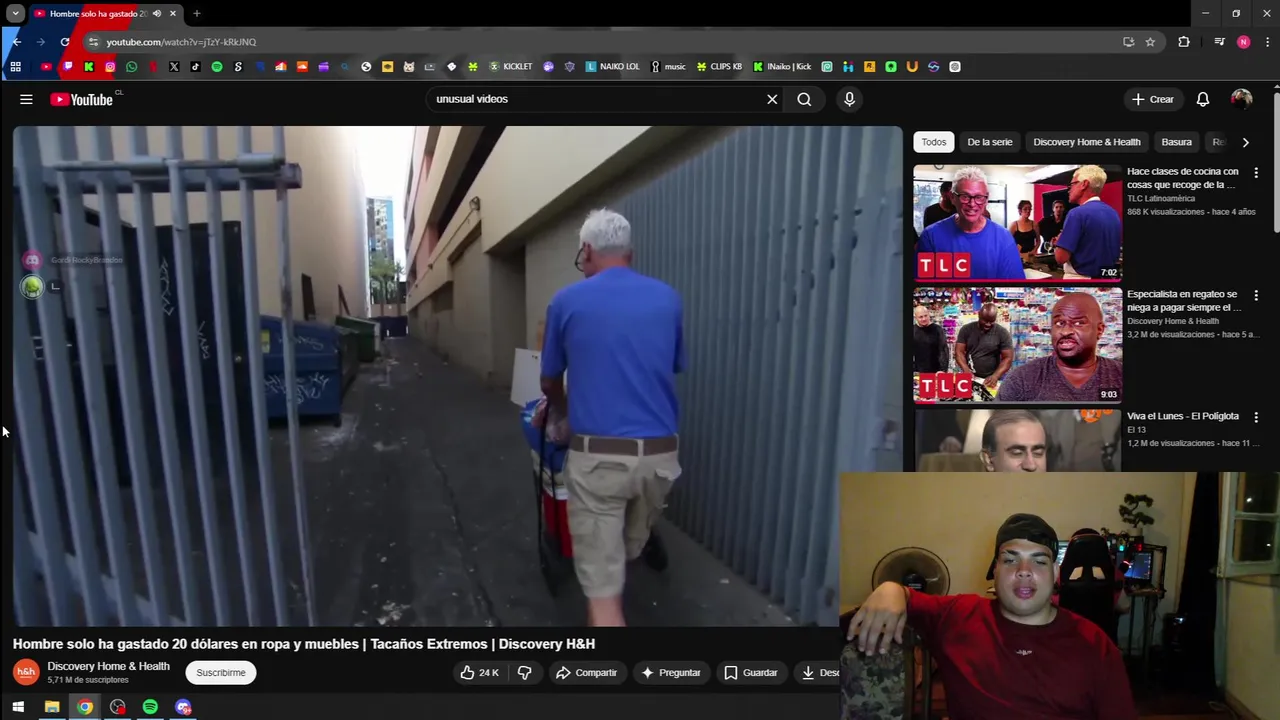Run search with the magnifier button
1280x720 pixels.
click(x=804, y=99)
